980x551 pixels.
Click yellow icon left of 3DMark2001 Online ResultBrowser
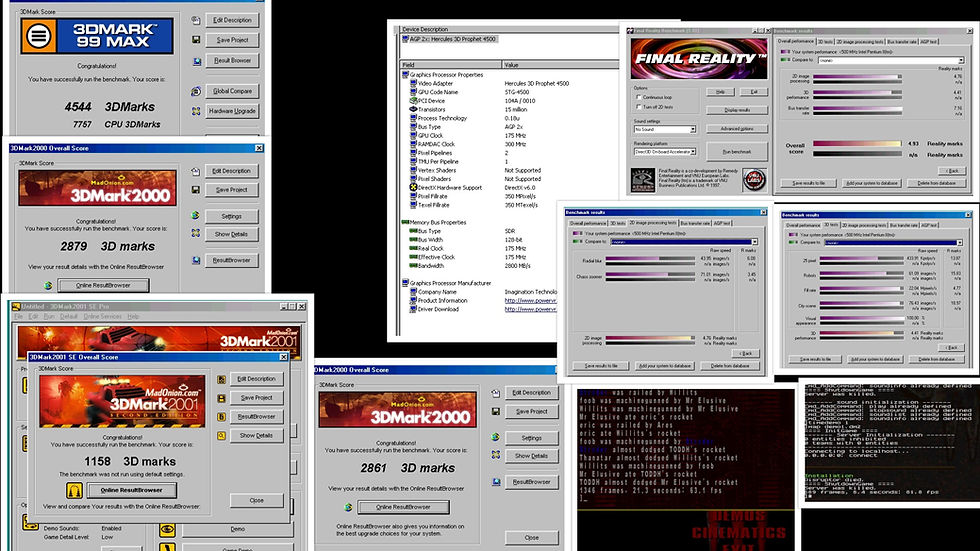tap(74, 490)
